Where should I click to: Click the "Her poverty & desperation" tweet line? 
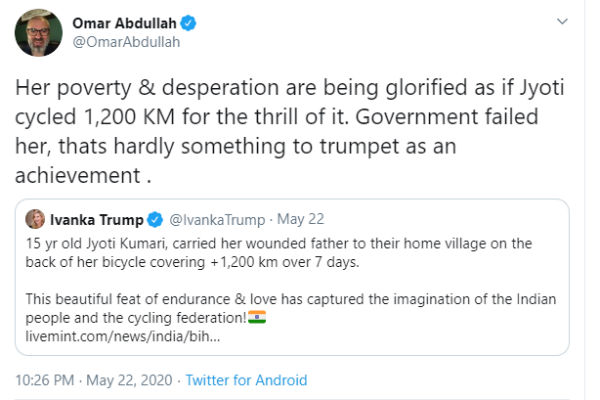(290, 88)
